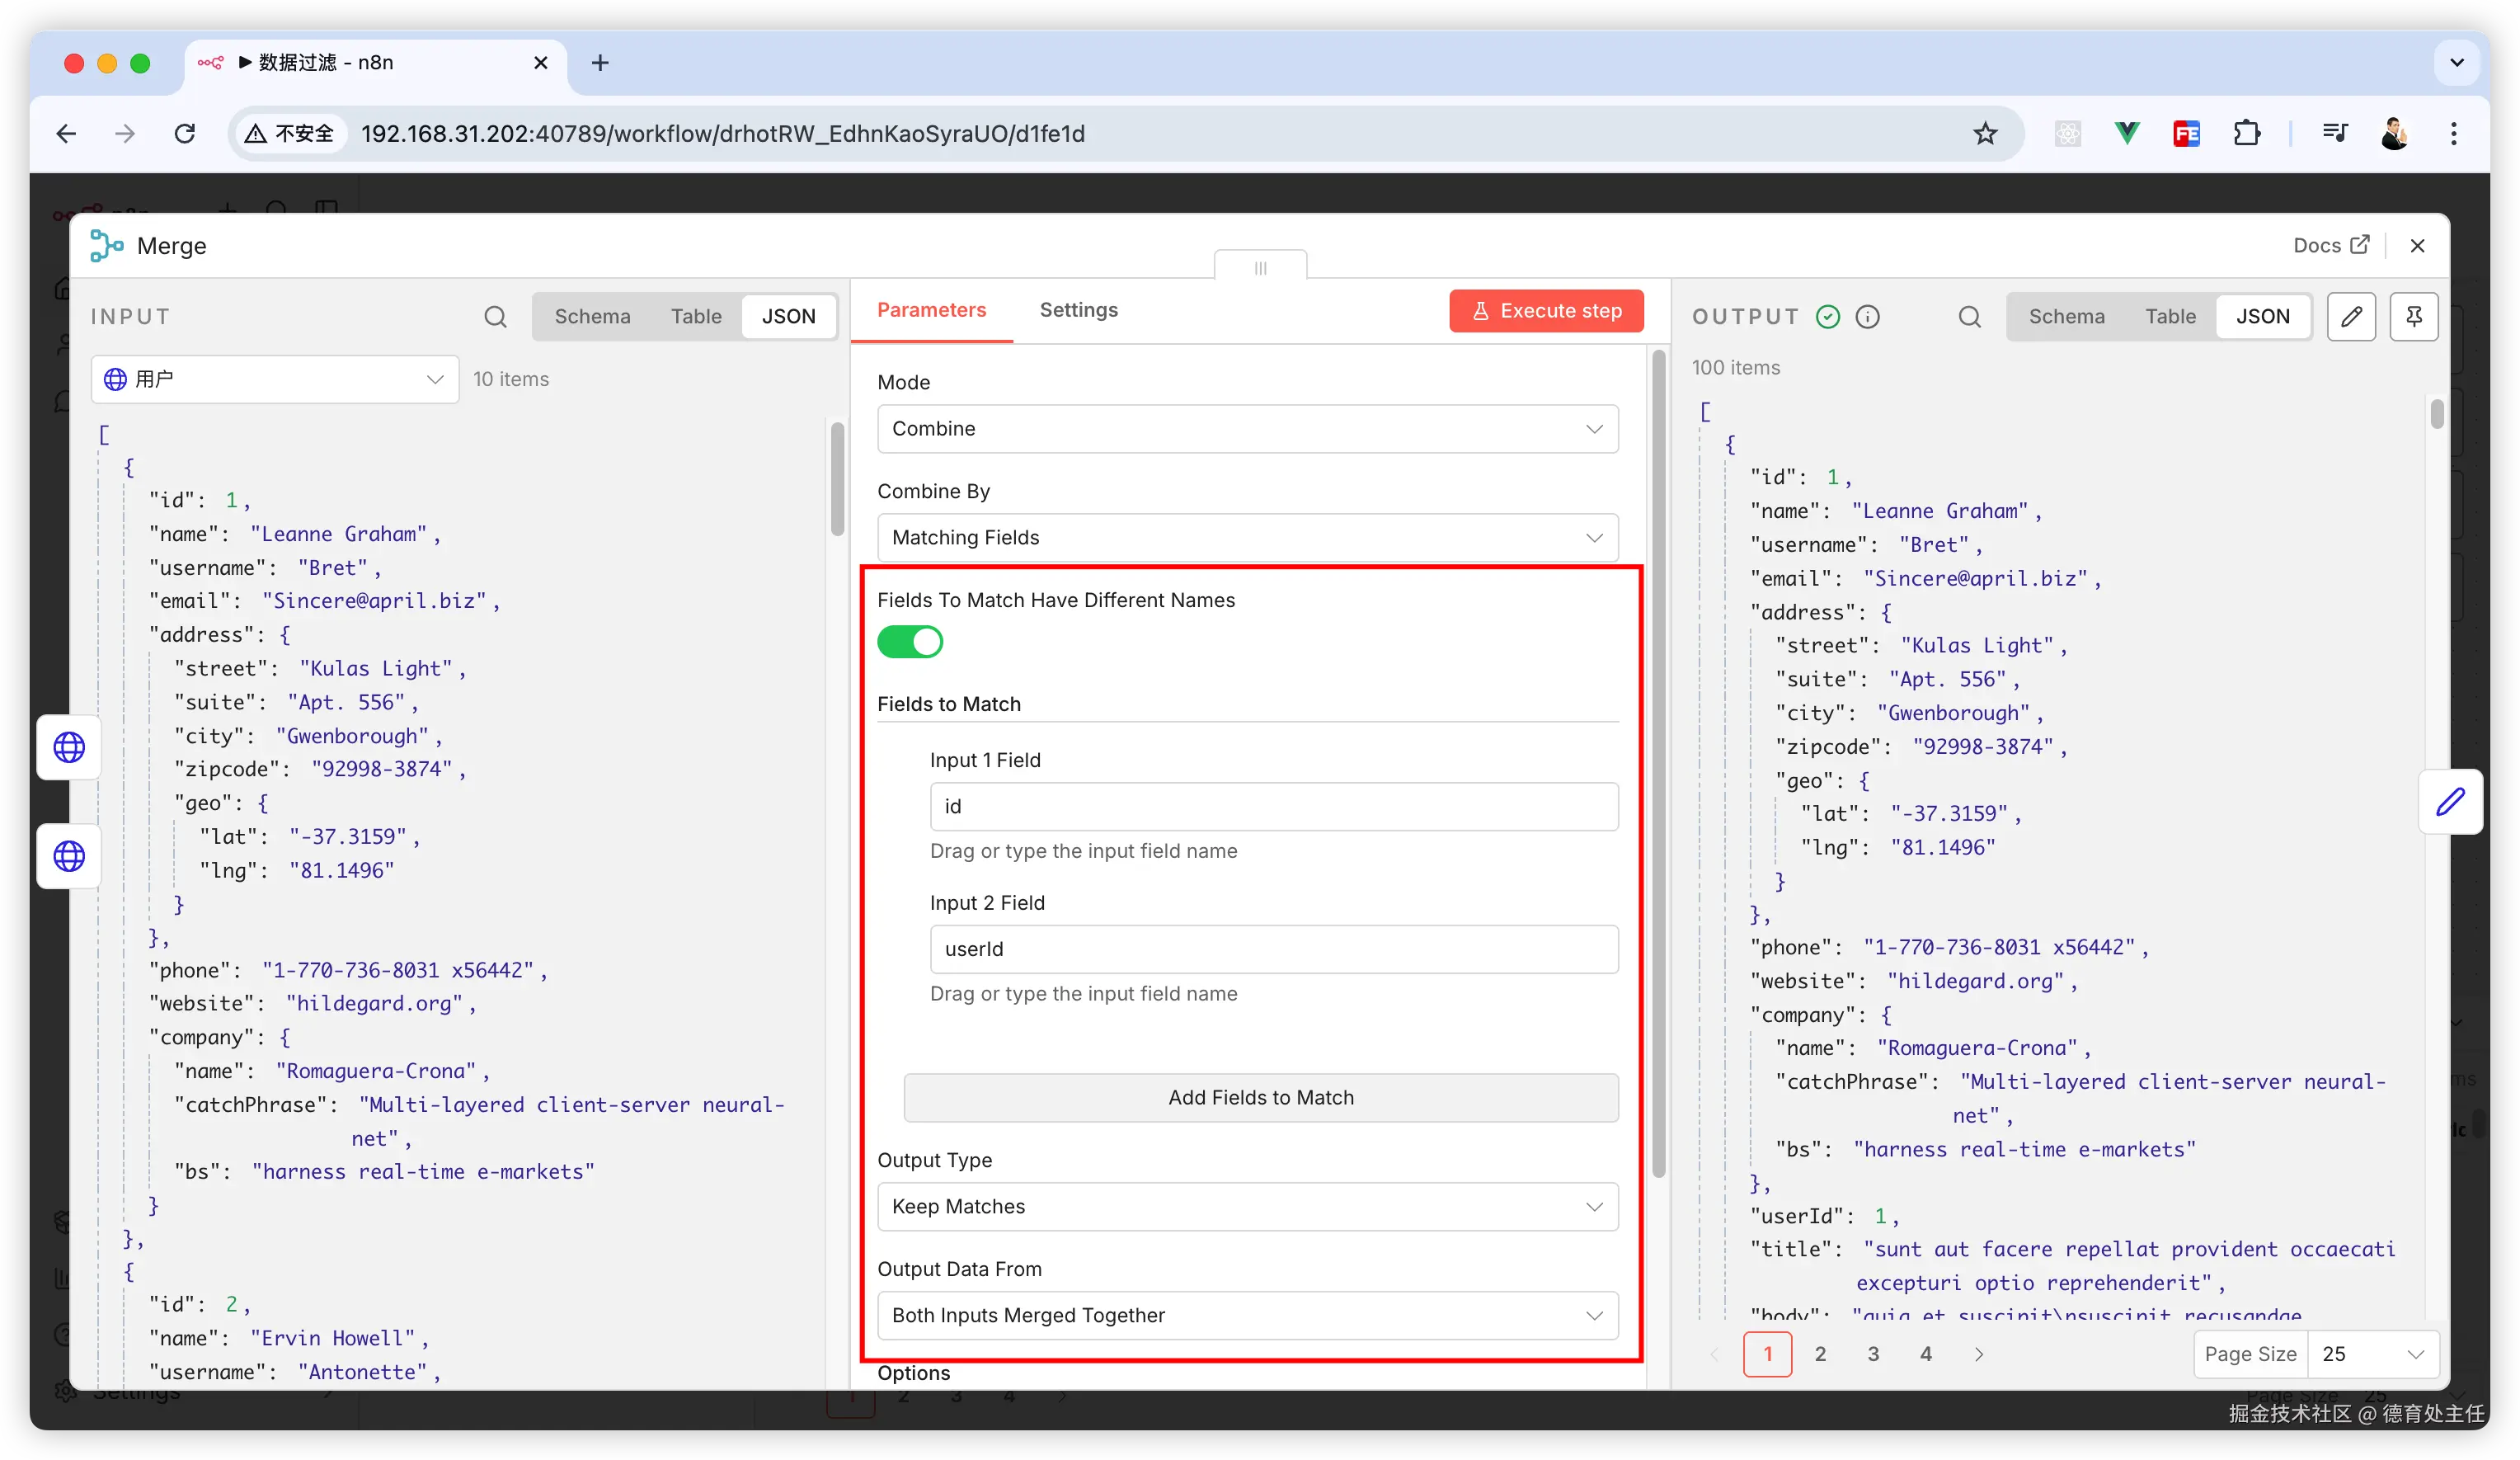Image resolution: width=2520 pixels, height=1460 pixels.
Task: Switch to the Settings tab
Action: pyautogui.click(x=1078, y=310)
